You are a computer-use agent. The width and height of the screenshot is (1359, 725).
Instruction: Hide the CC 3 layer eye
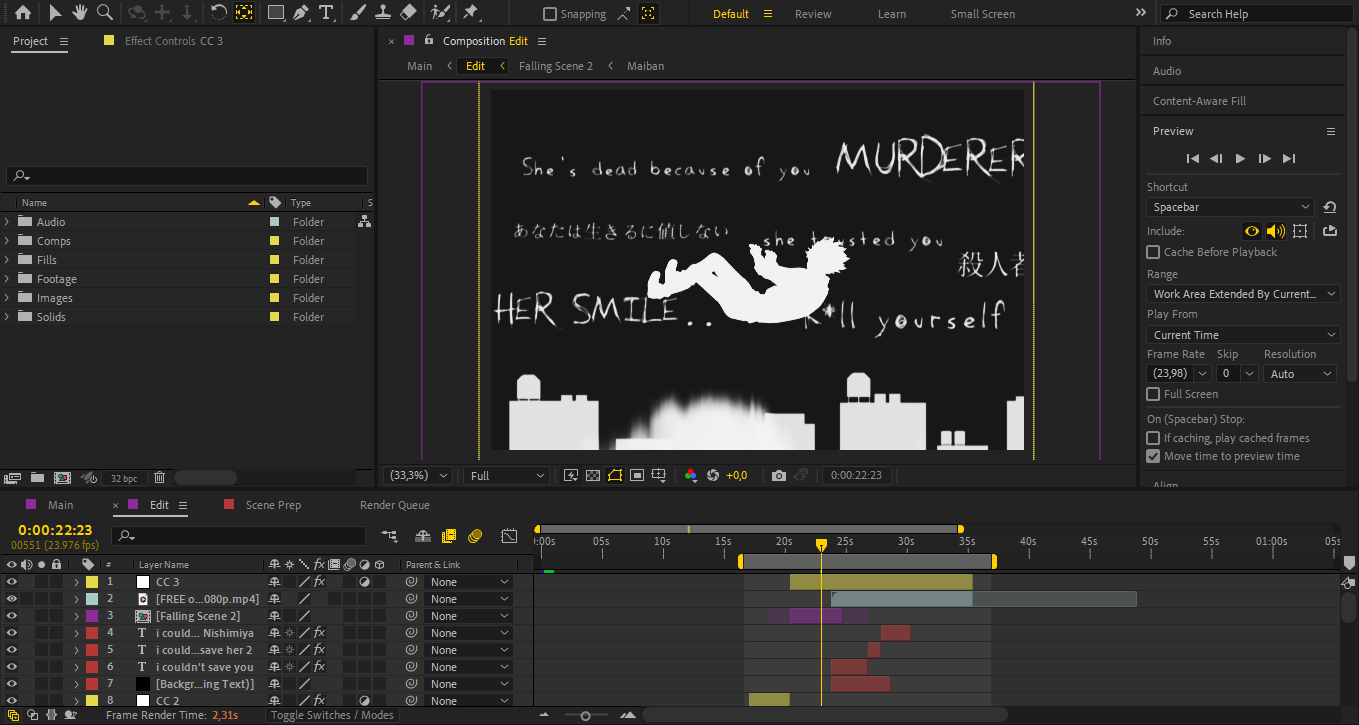click(x=12, y=582)
